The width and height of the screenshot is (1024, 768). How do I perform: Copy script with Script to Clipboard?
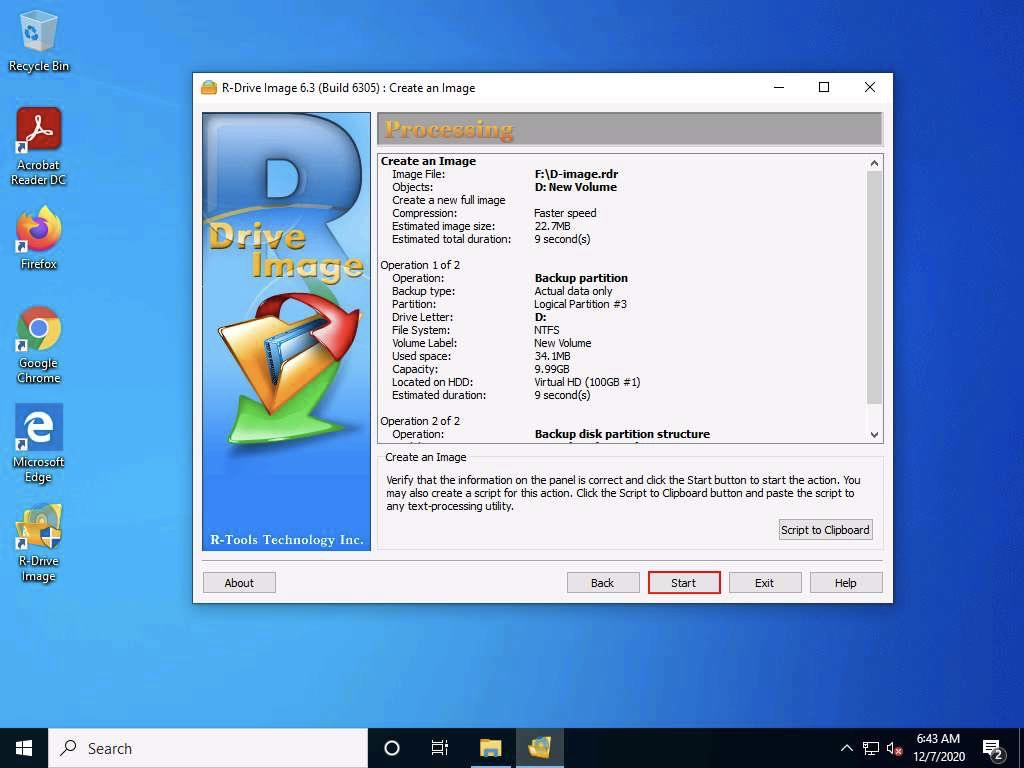point(825,530)
